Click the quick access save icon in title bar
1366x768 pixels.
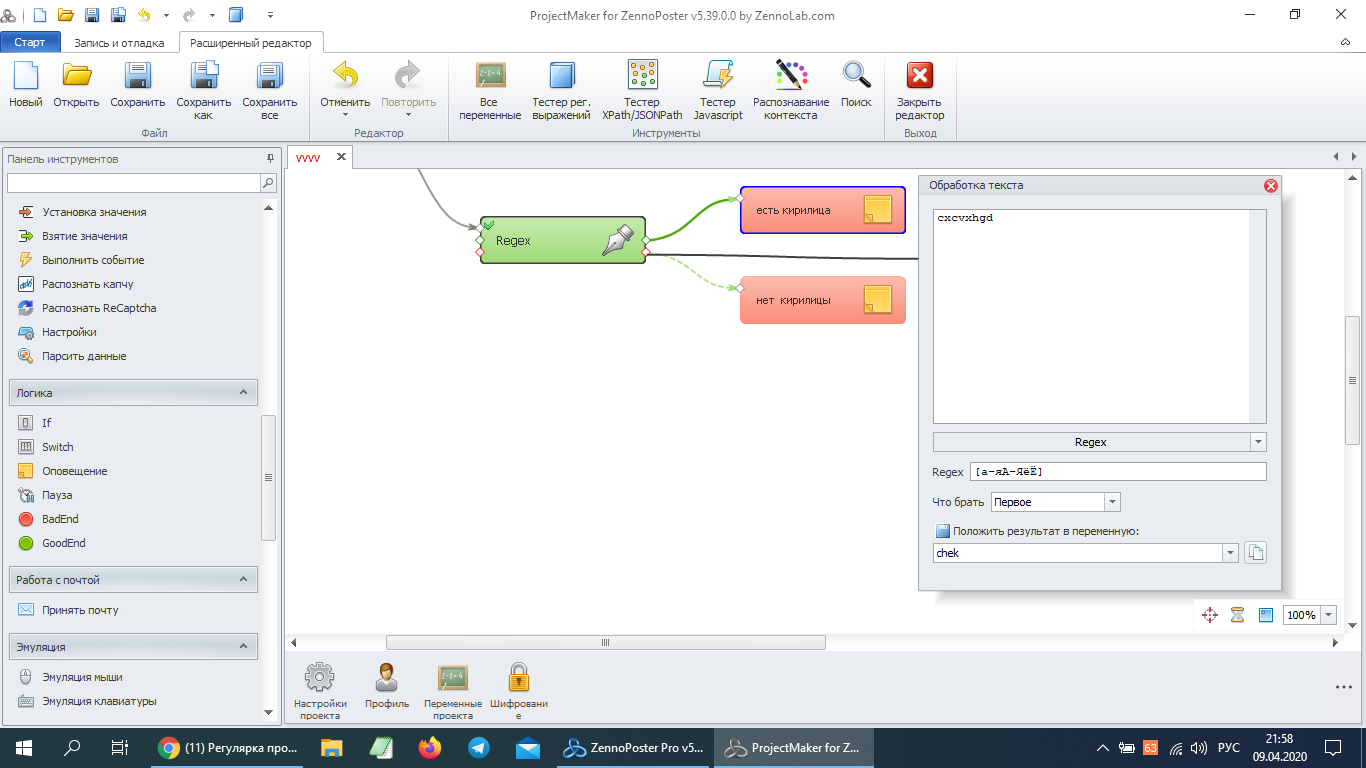[x=92, y=15]
